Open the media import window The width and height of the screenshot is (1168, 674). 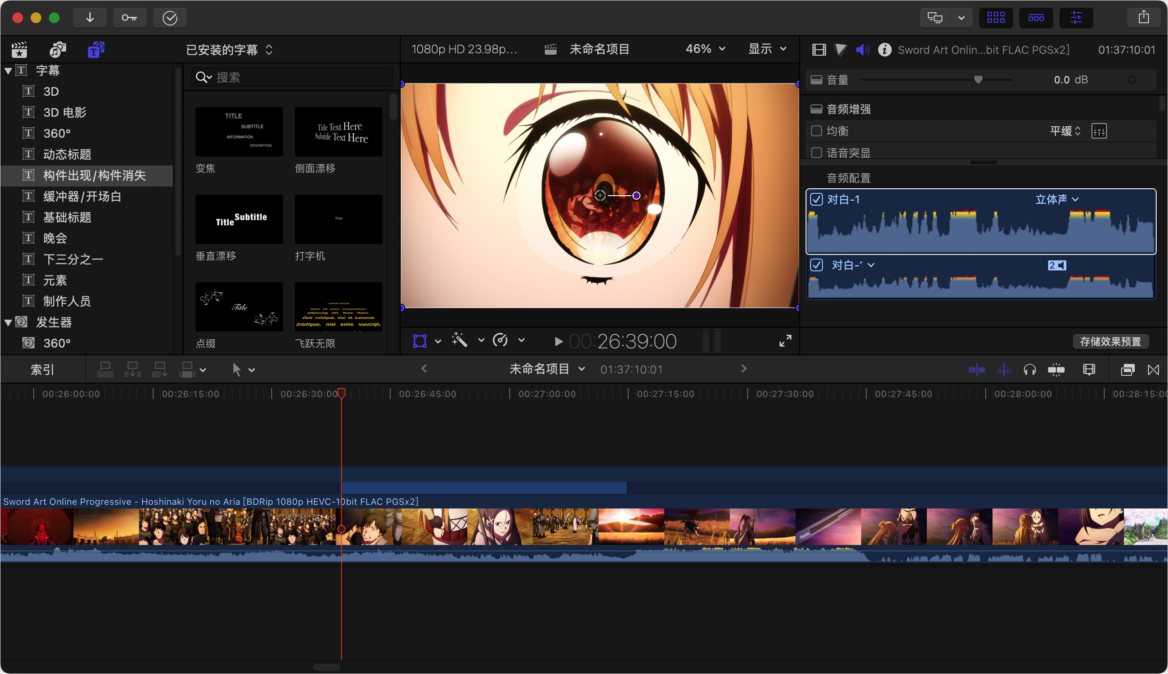tap(89, 17)
